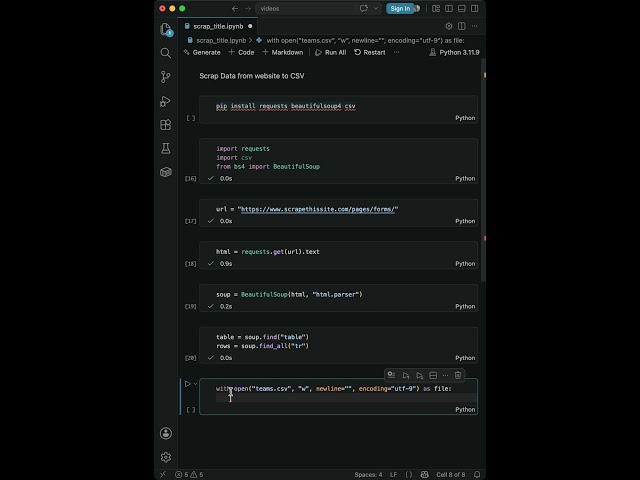
Task: Open notebook settings gear in editor actions
Action: click(x=449, y=26)
